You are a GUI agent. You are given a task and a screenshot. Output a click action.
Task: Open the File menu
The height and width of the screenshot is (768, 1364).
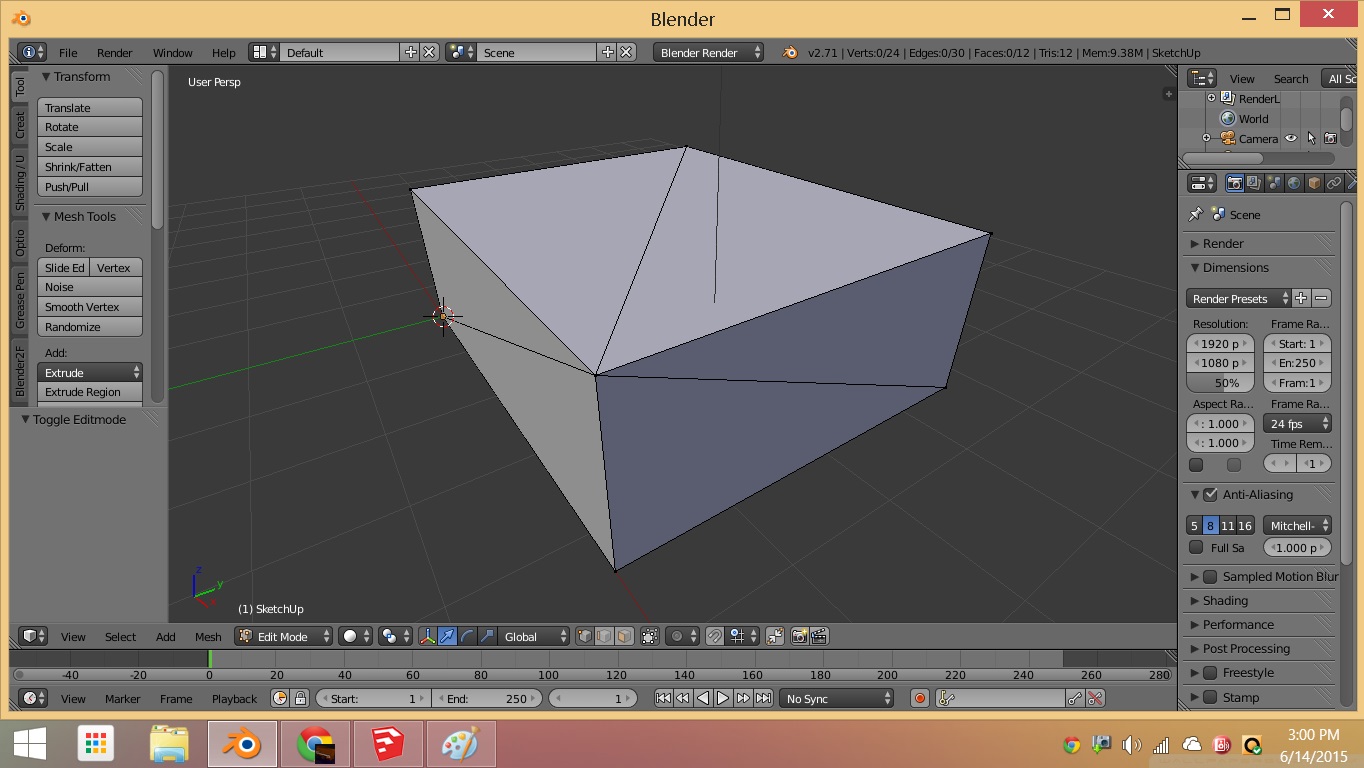click(68, 52)
